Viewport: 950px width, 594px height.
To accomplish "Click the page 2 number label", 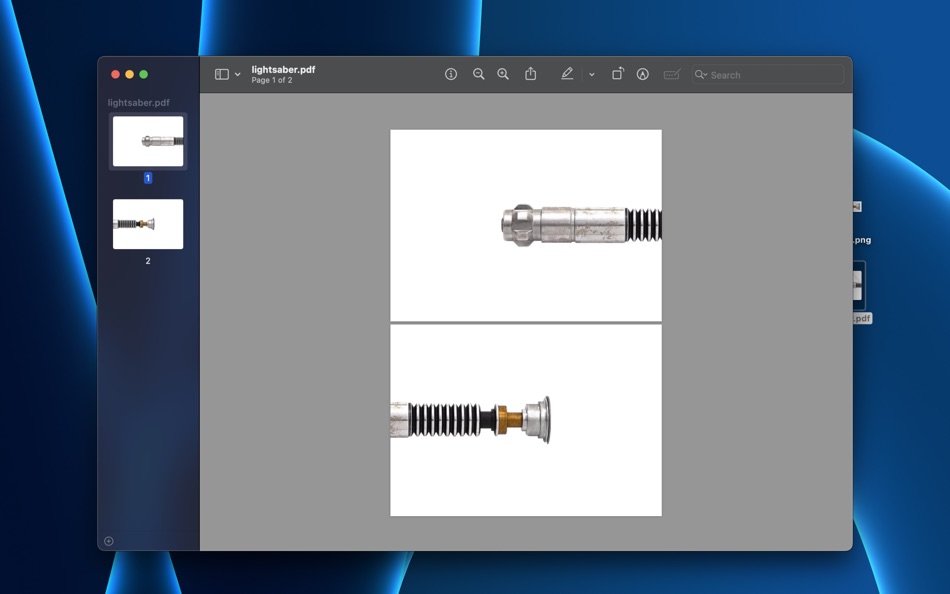I will [148, 261].
